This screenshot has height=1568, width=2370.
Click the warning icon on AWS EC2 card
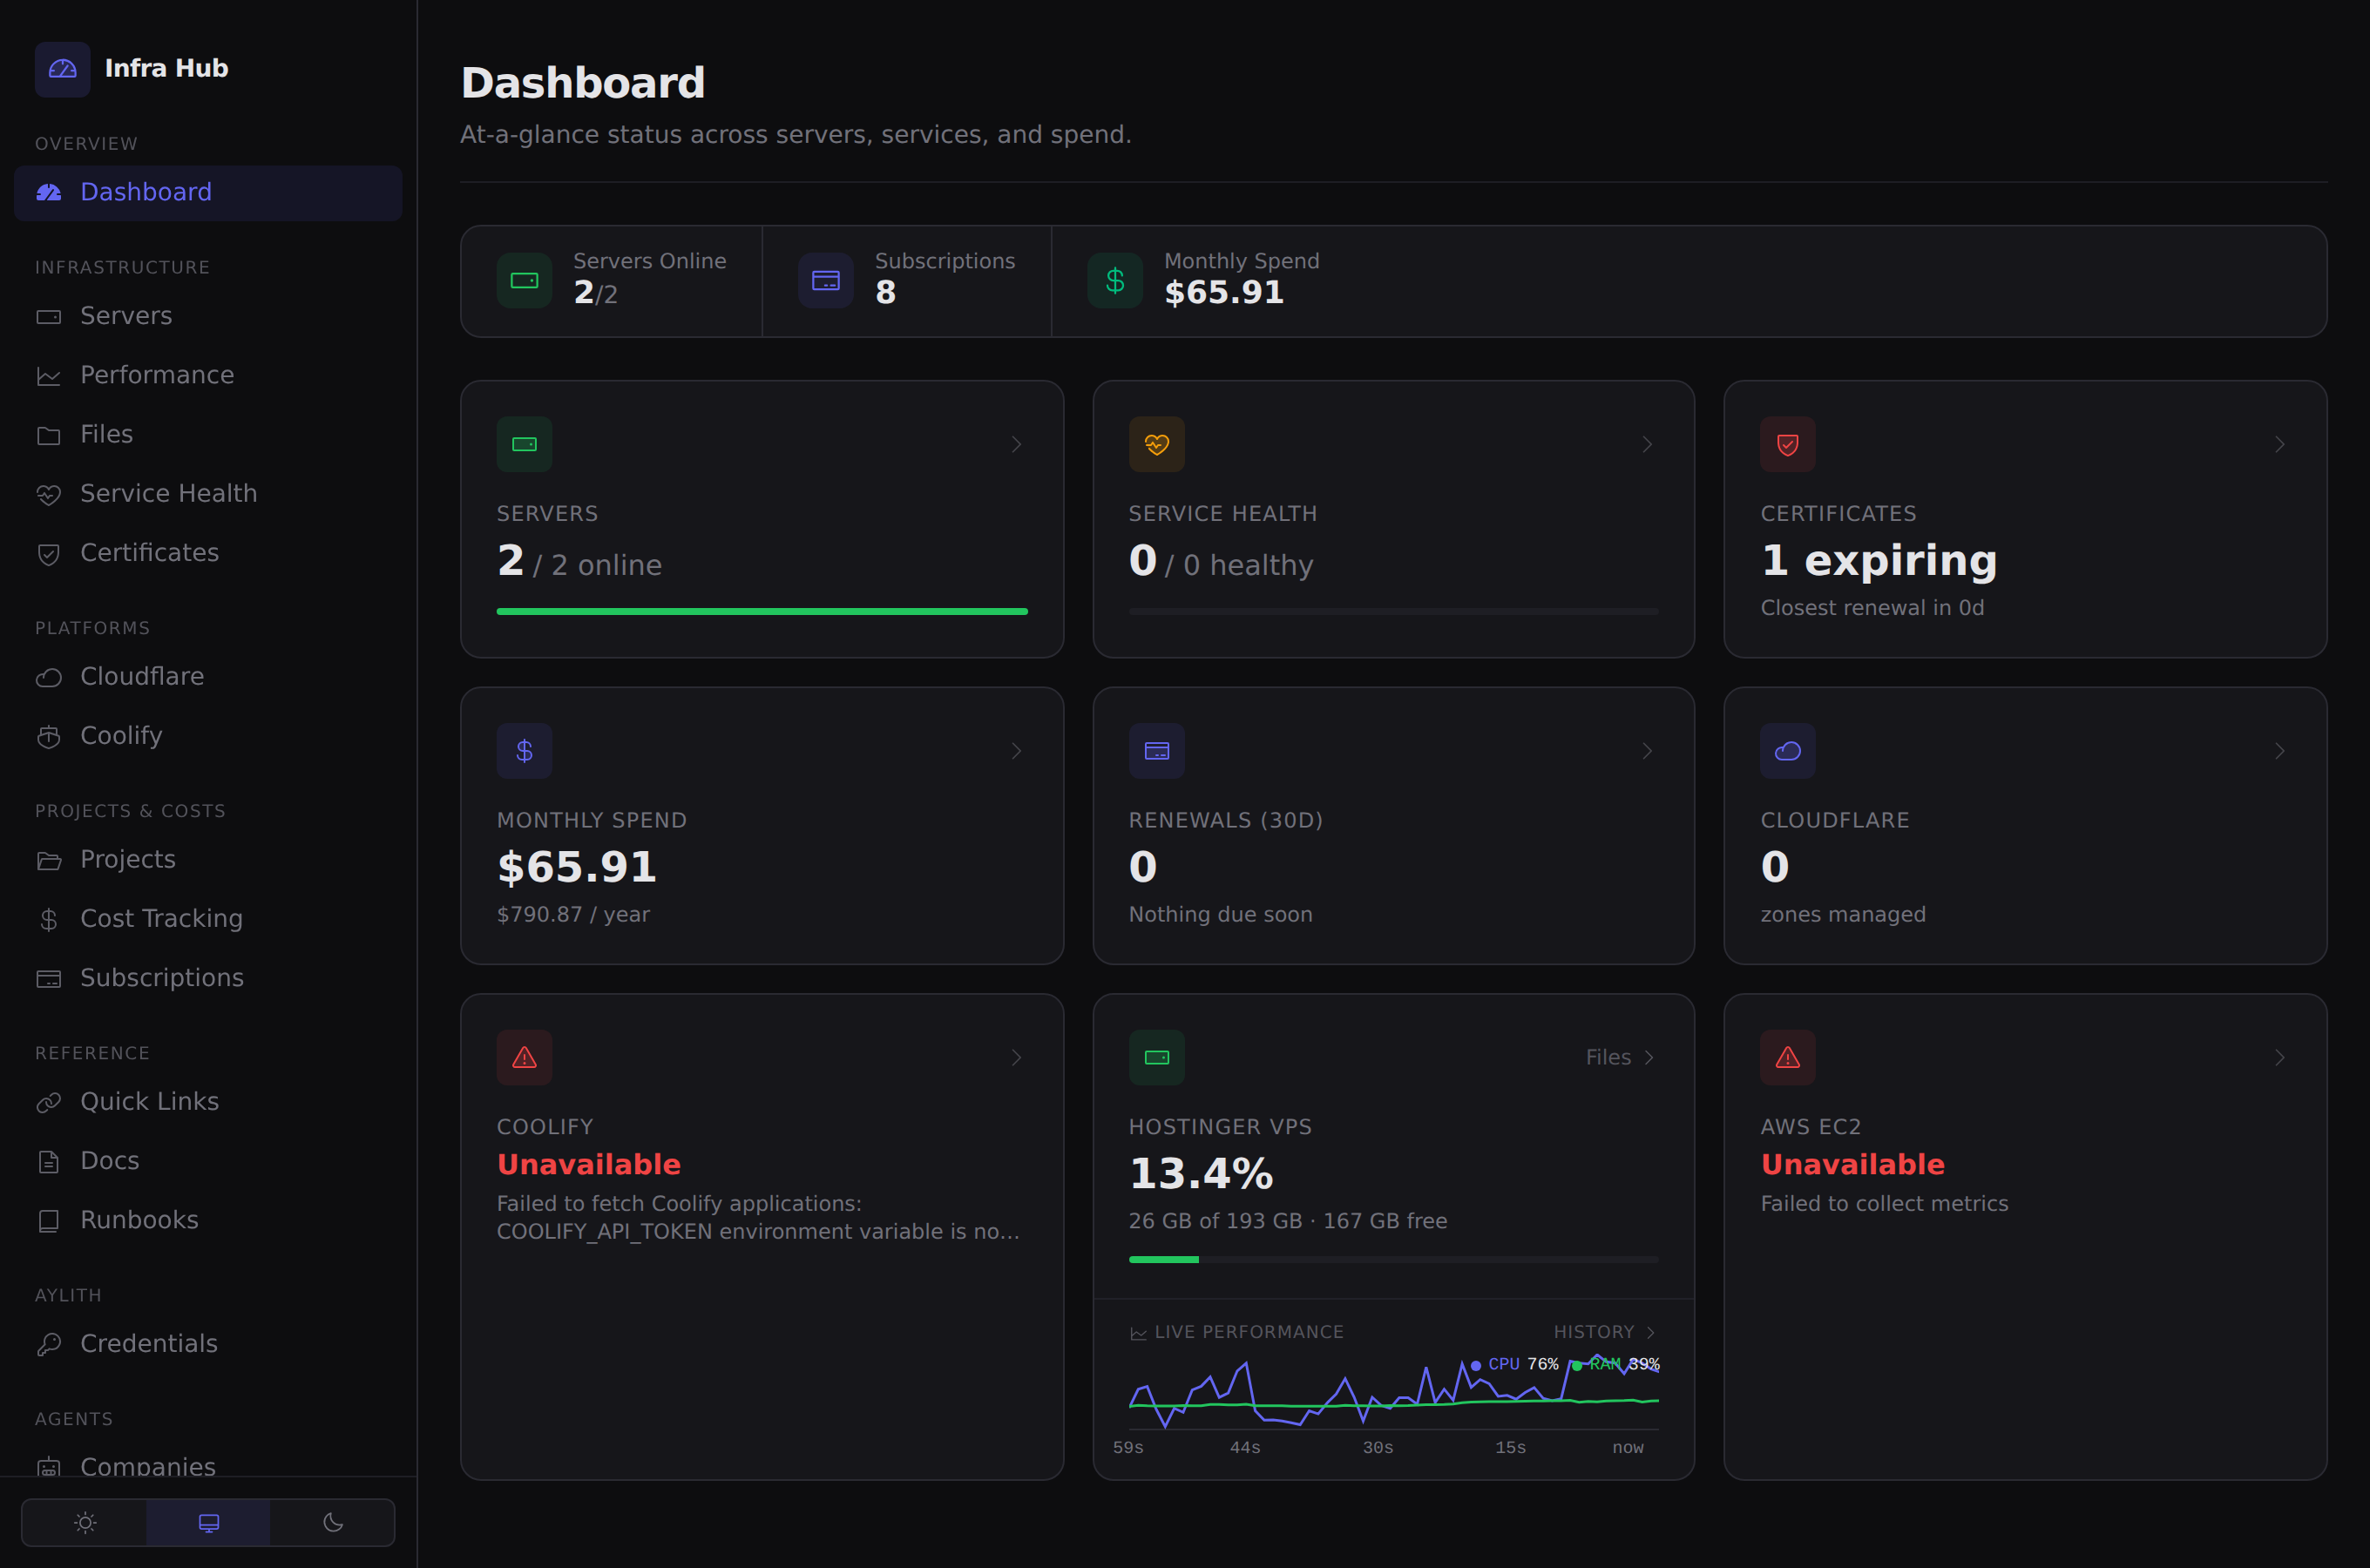pyautogui.click(x=1787, y=1058)
